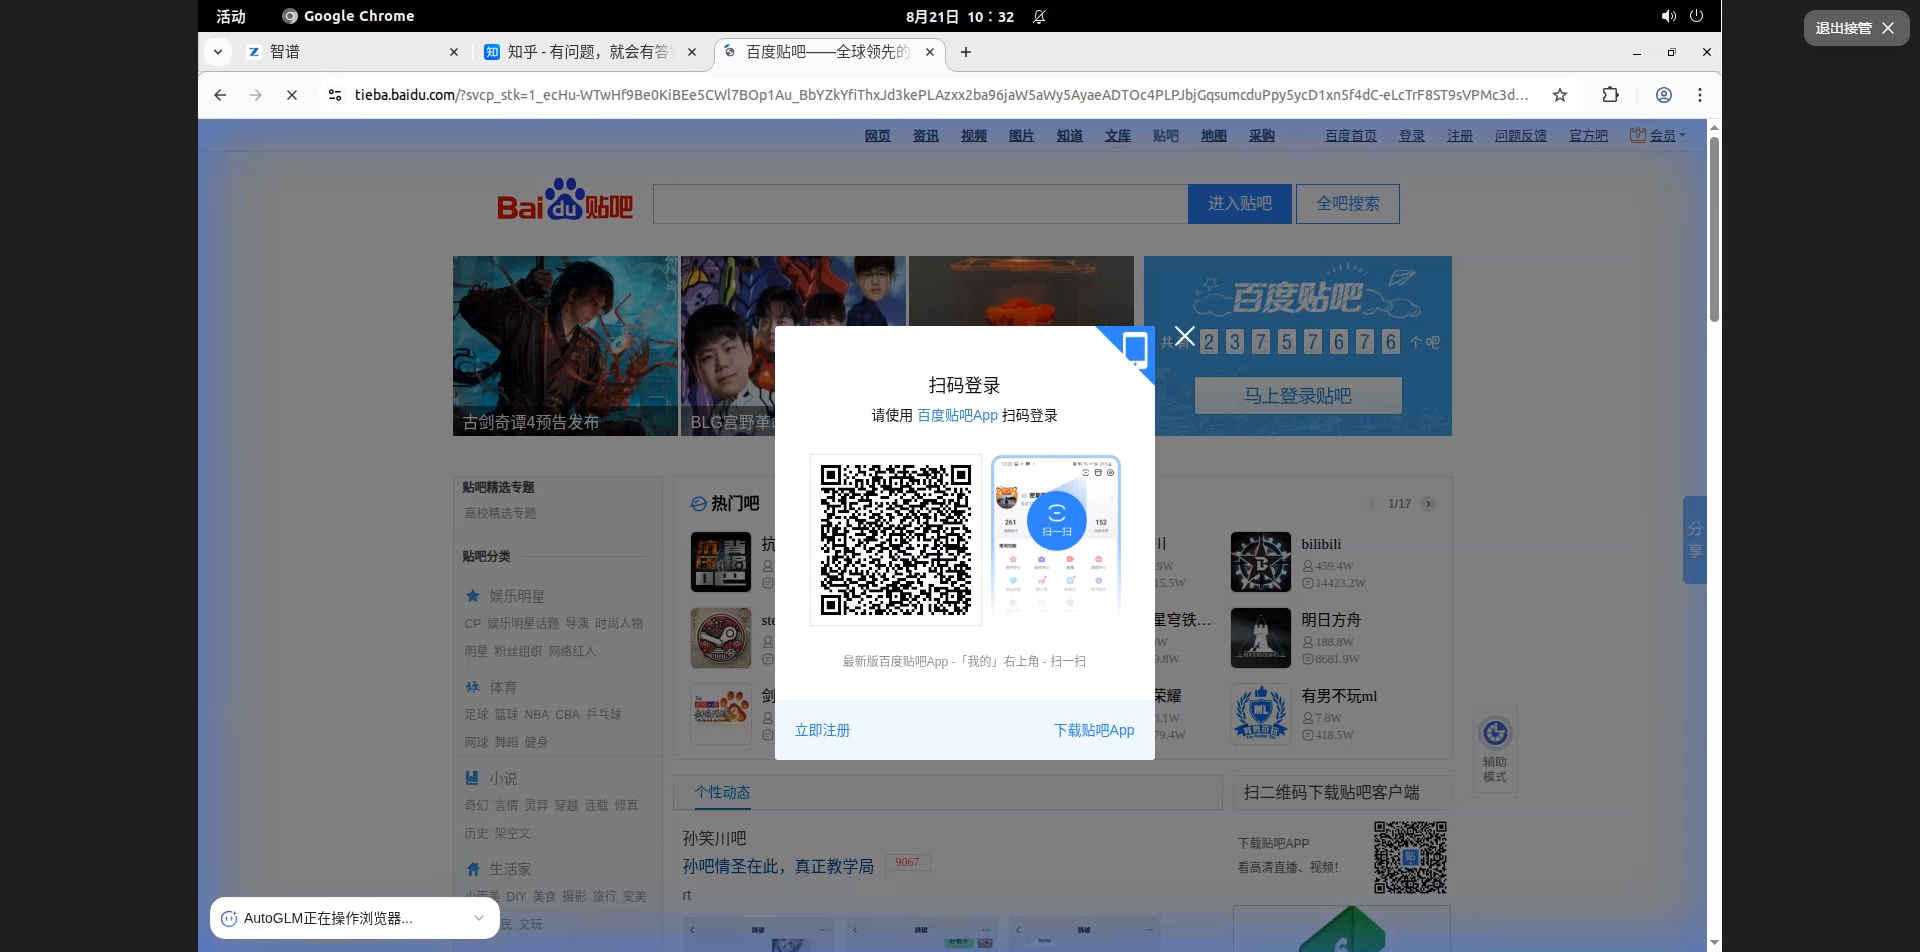Image resolution: width=1920 pixels, height=952 pixels.
Task: View site information icon
Action: tap(335, 95)
